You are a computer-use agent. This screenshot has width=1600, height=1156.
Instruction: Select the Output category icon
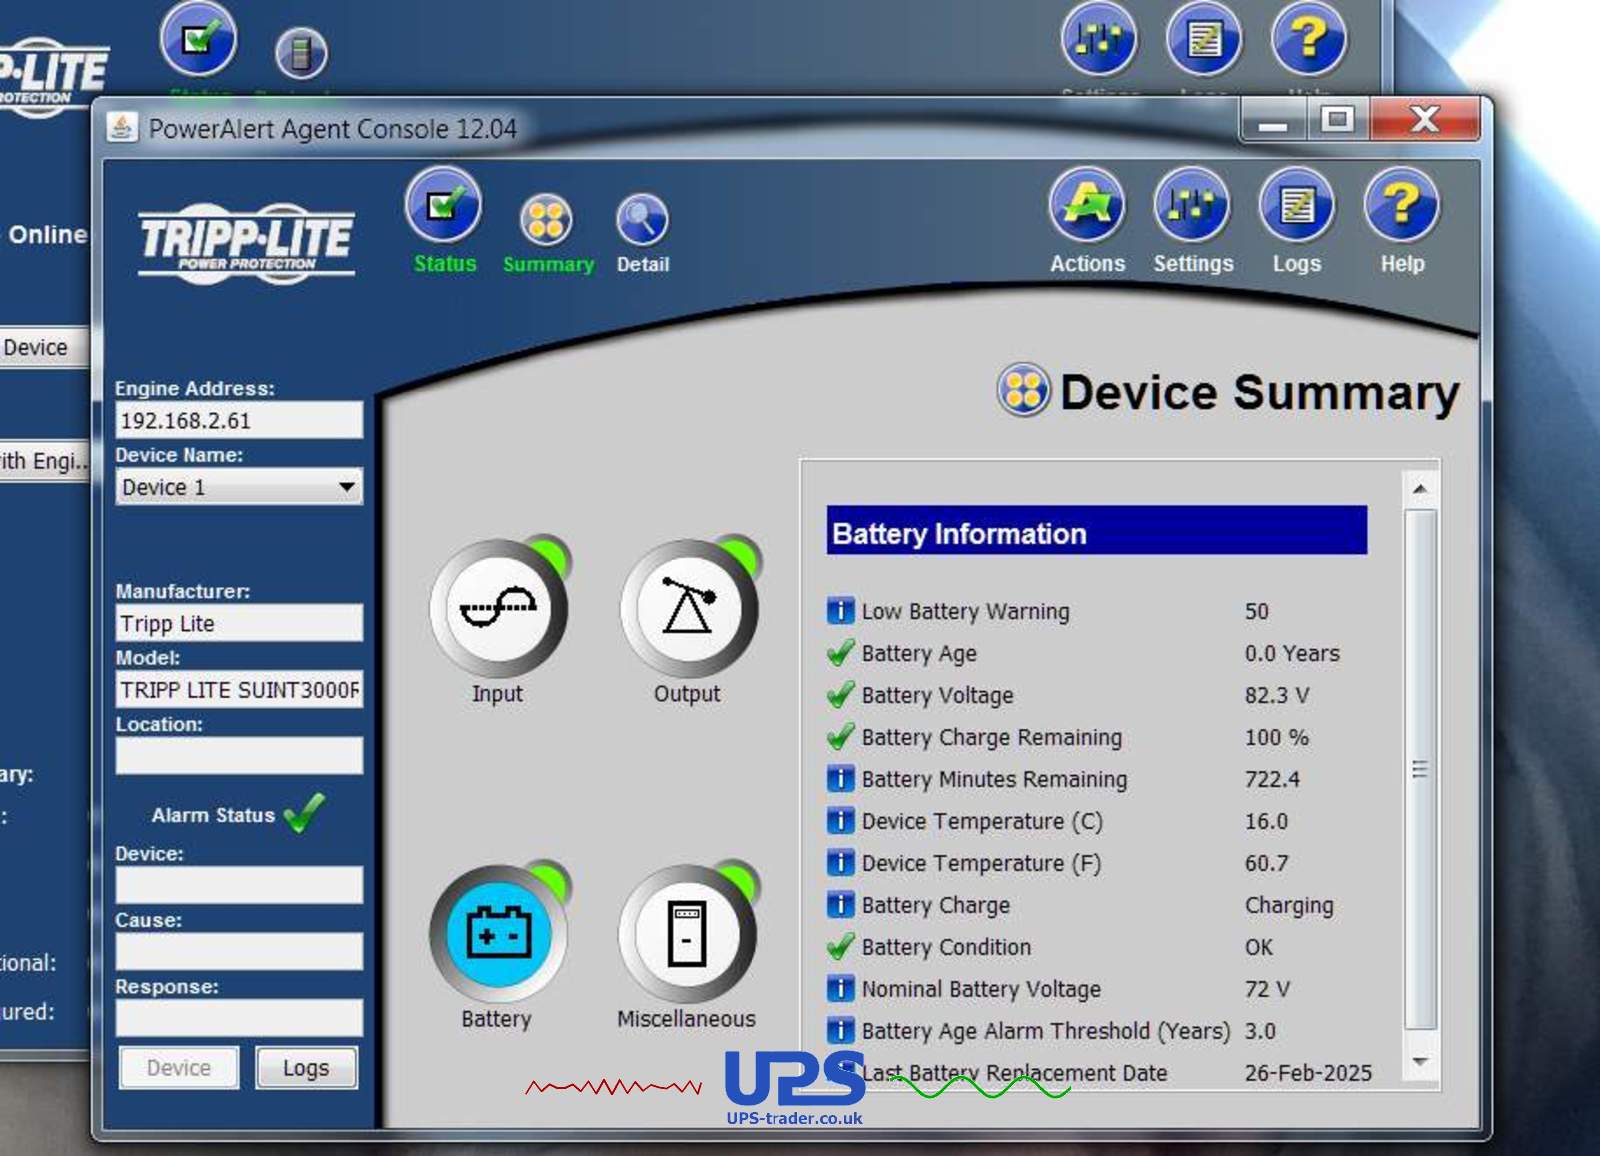(689, 607)
